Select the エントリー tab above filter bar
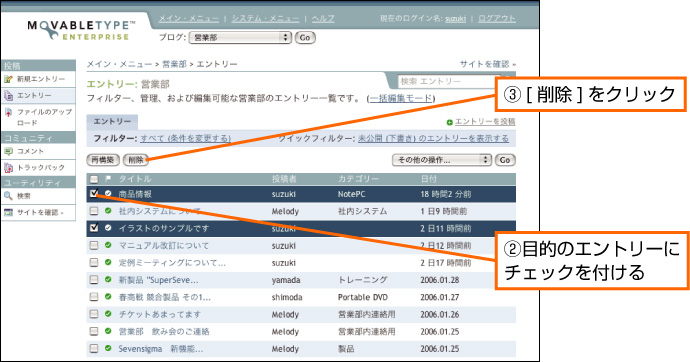This screenshot has width=690, height=362. click(112, 121)
